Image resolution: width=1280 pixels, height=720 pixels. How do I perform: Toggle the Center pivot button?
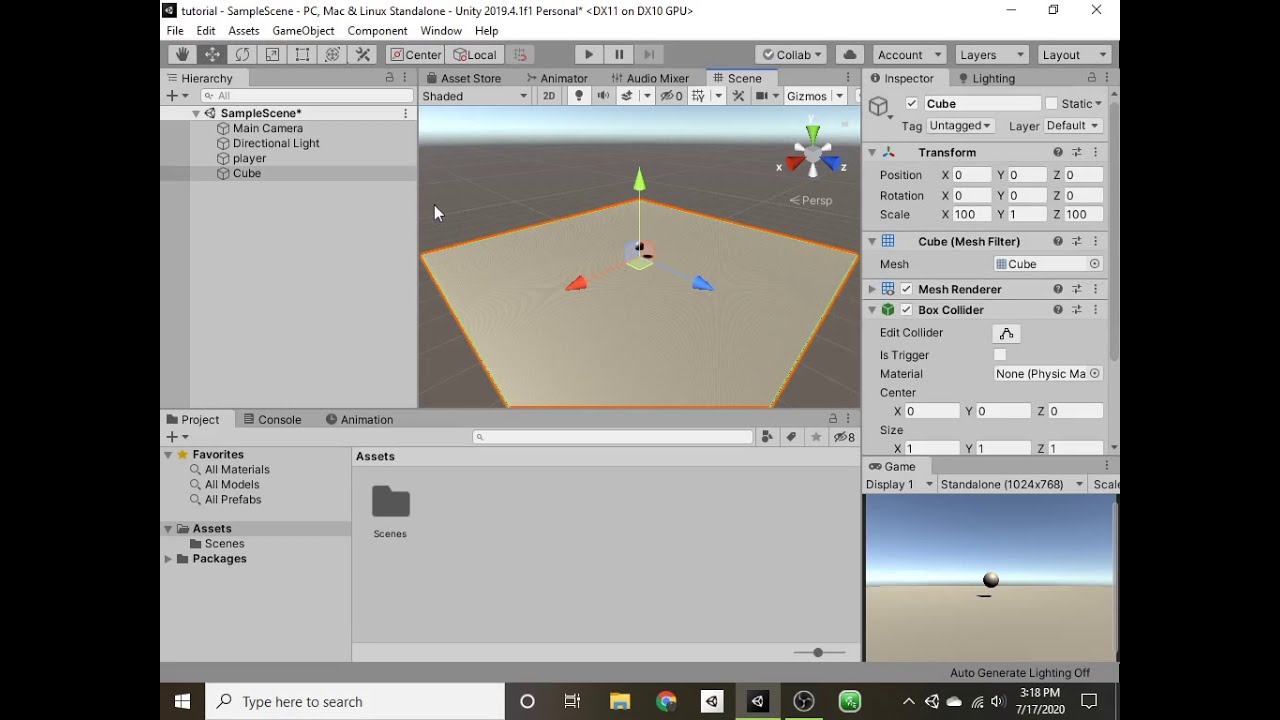415,55
